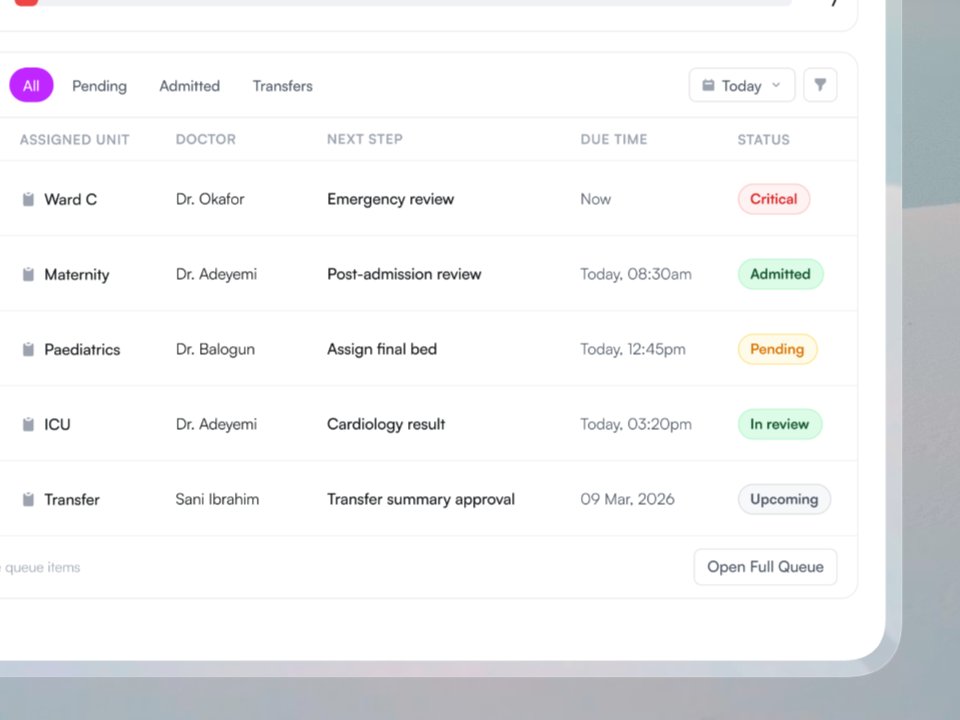Click the Cardiology result next step
This screenshot has height=720, width=960.
386,424
